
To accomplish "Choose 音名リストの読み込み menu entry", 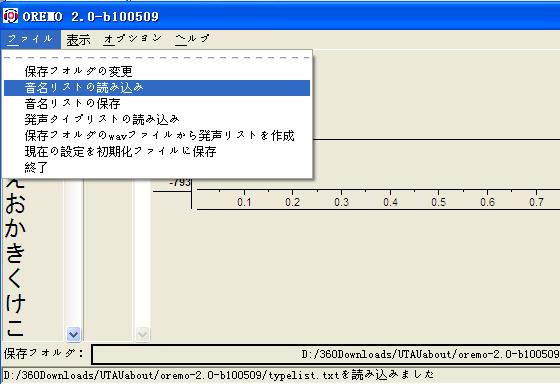I will tap(157, 88).
